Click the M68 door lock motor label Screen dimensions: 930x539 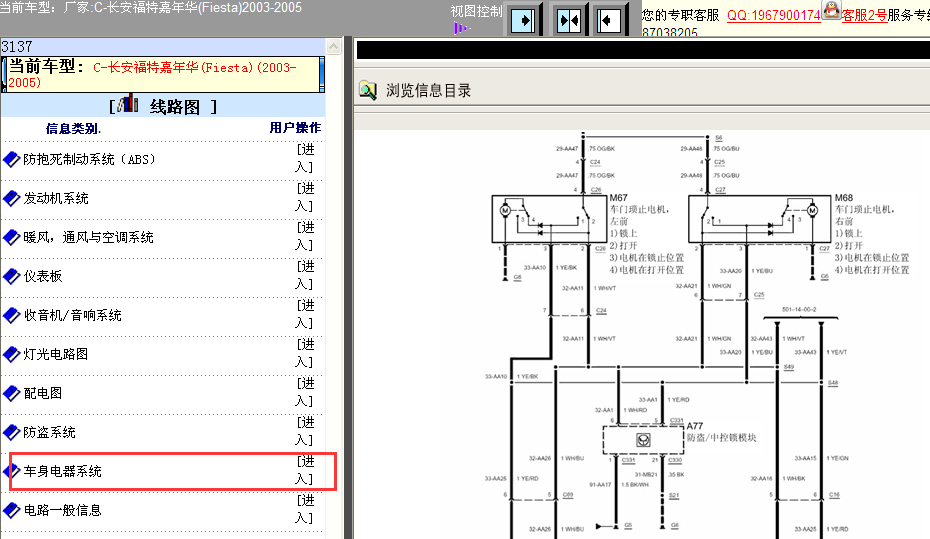844,197
